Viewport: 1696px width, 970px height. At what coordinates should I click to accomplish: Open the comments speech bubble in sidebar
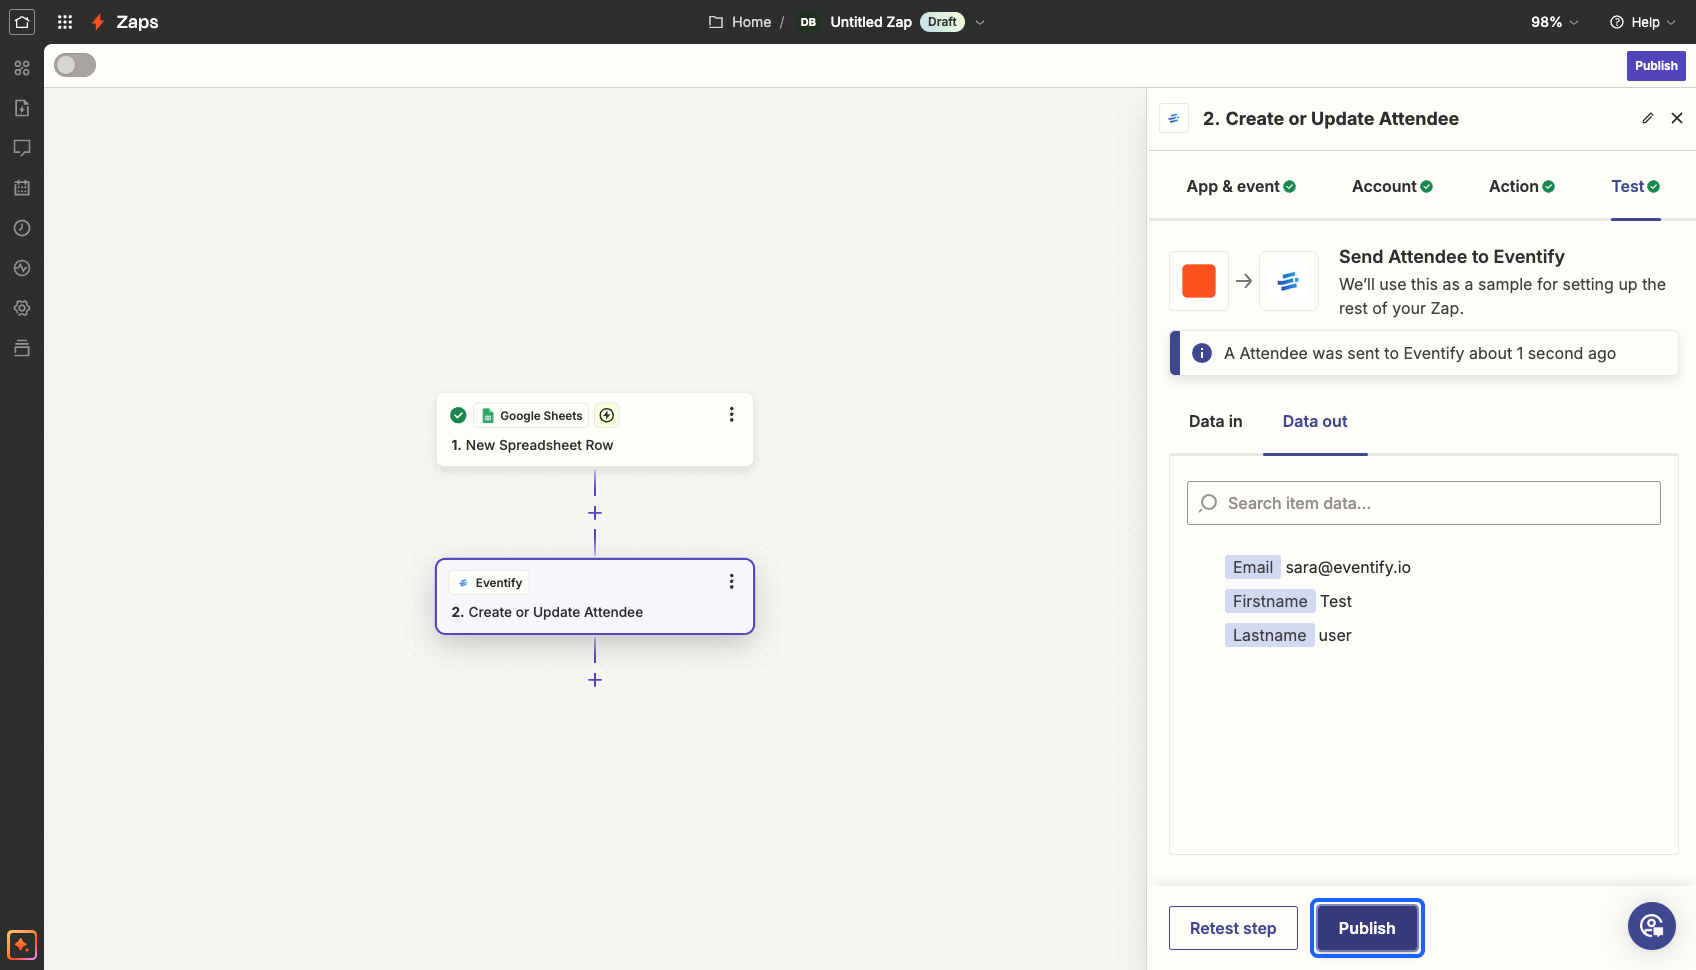(x=22, y=148)
